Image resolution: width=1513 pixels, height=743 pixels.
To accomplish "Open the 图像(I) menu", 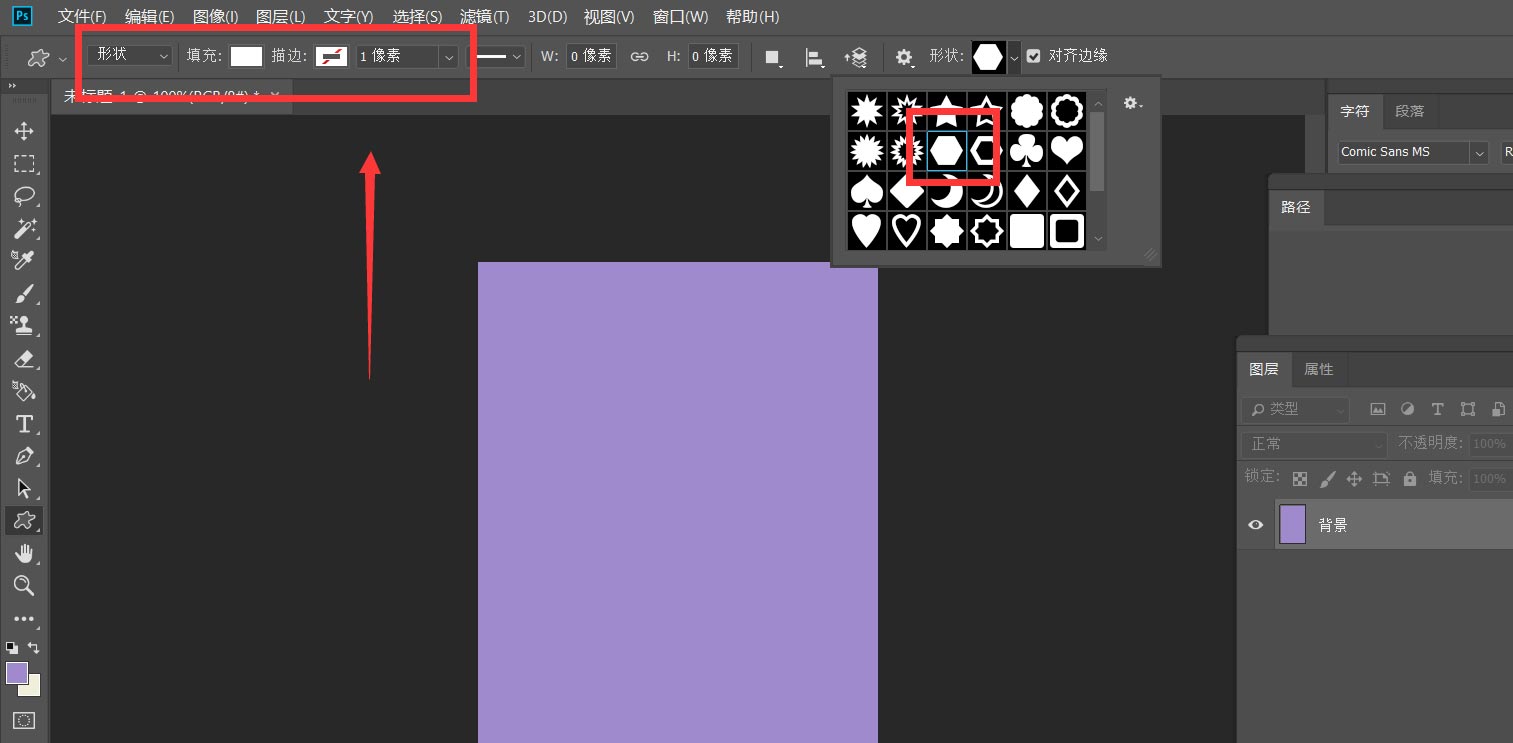I will click(x=215, y=17).
